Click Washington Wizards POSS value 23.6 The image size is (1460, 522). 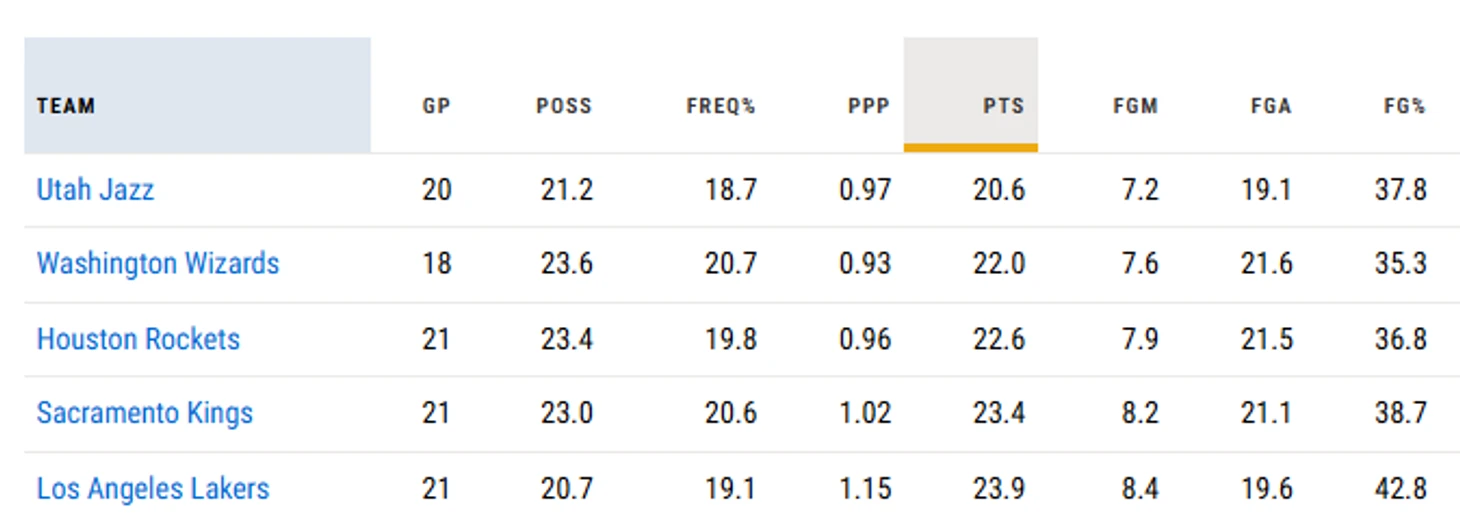point(567,264)
